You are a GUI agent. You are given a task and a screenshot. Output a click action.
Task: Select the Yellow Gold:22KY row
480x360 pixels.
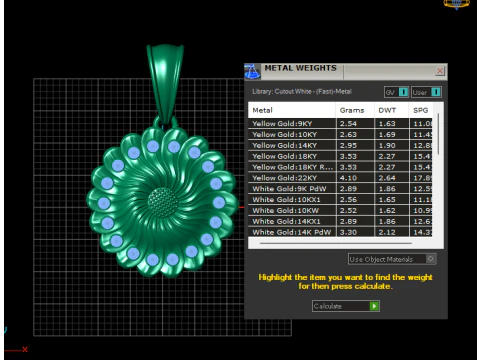click(340, 178)
